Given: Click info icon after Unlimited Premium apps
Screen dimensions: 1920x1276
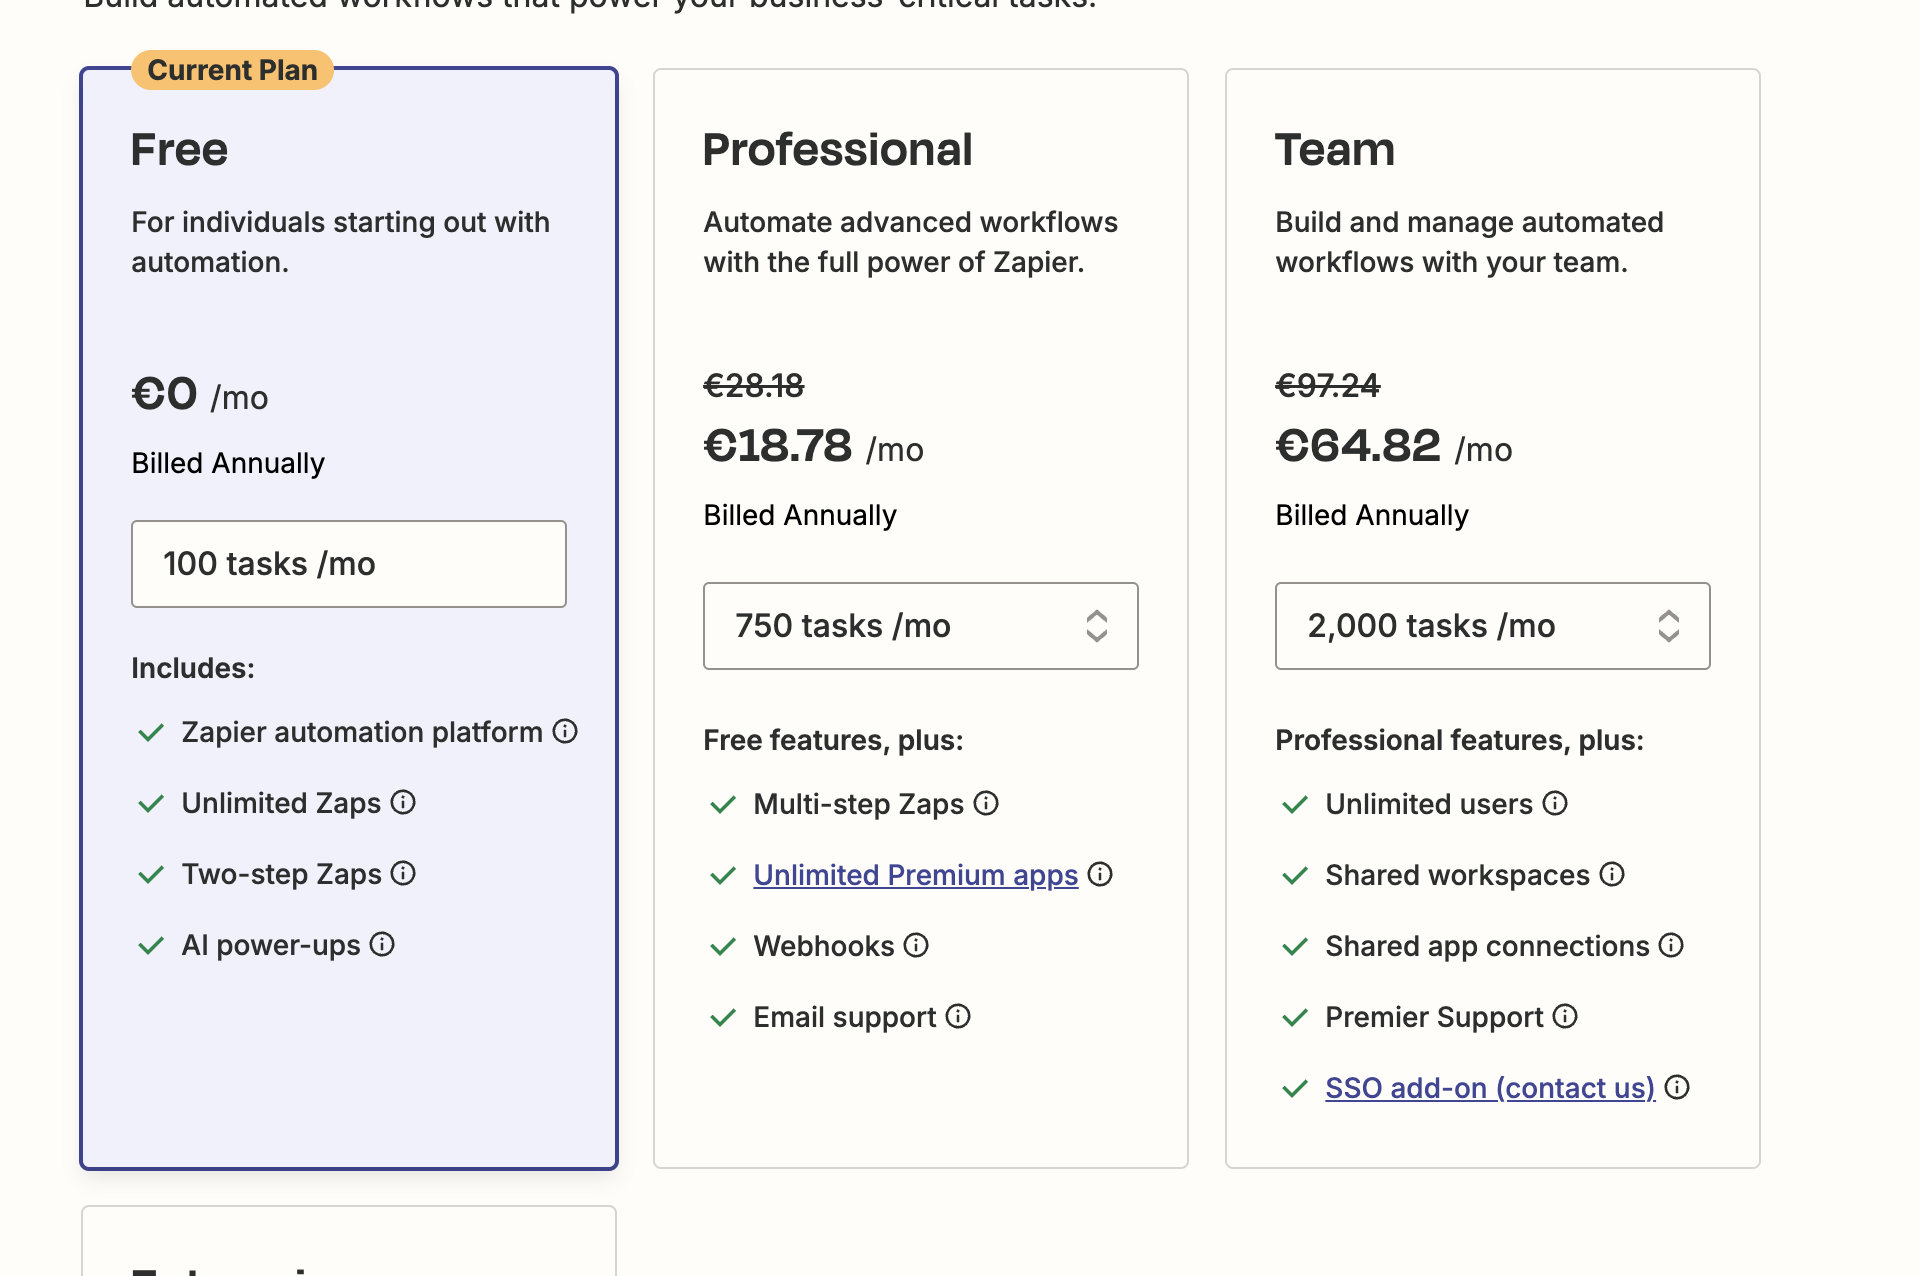Looking at the screenshot, I should point(1100,875).
